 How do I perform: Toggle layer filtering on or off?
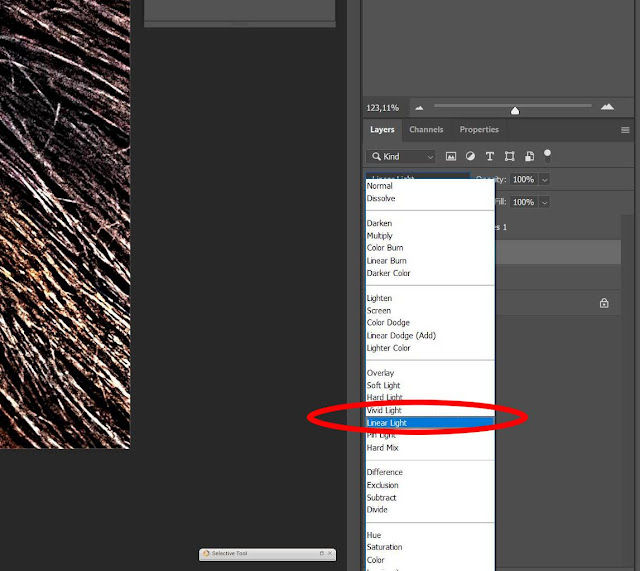point(547,156)
